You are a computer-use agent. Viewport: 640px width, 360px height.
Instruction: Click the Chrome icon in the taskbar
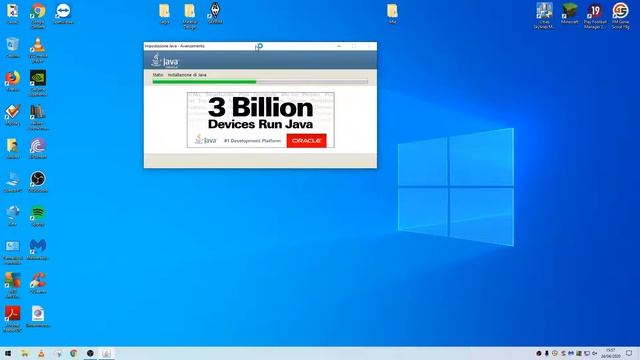click(74, 353)
